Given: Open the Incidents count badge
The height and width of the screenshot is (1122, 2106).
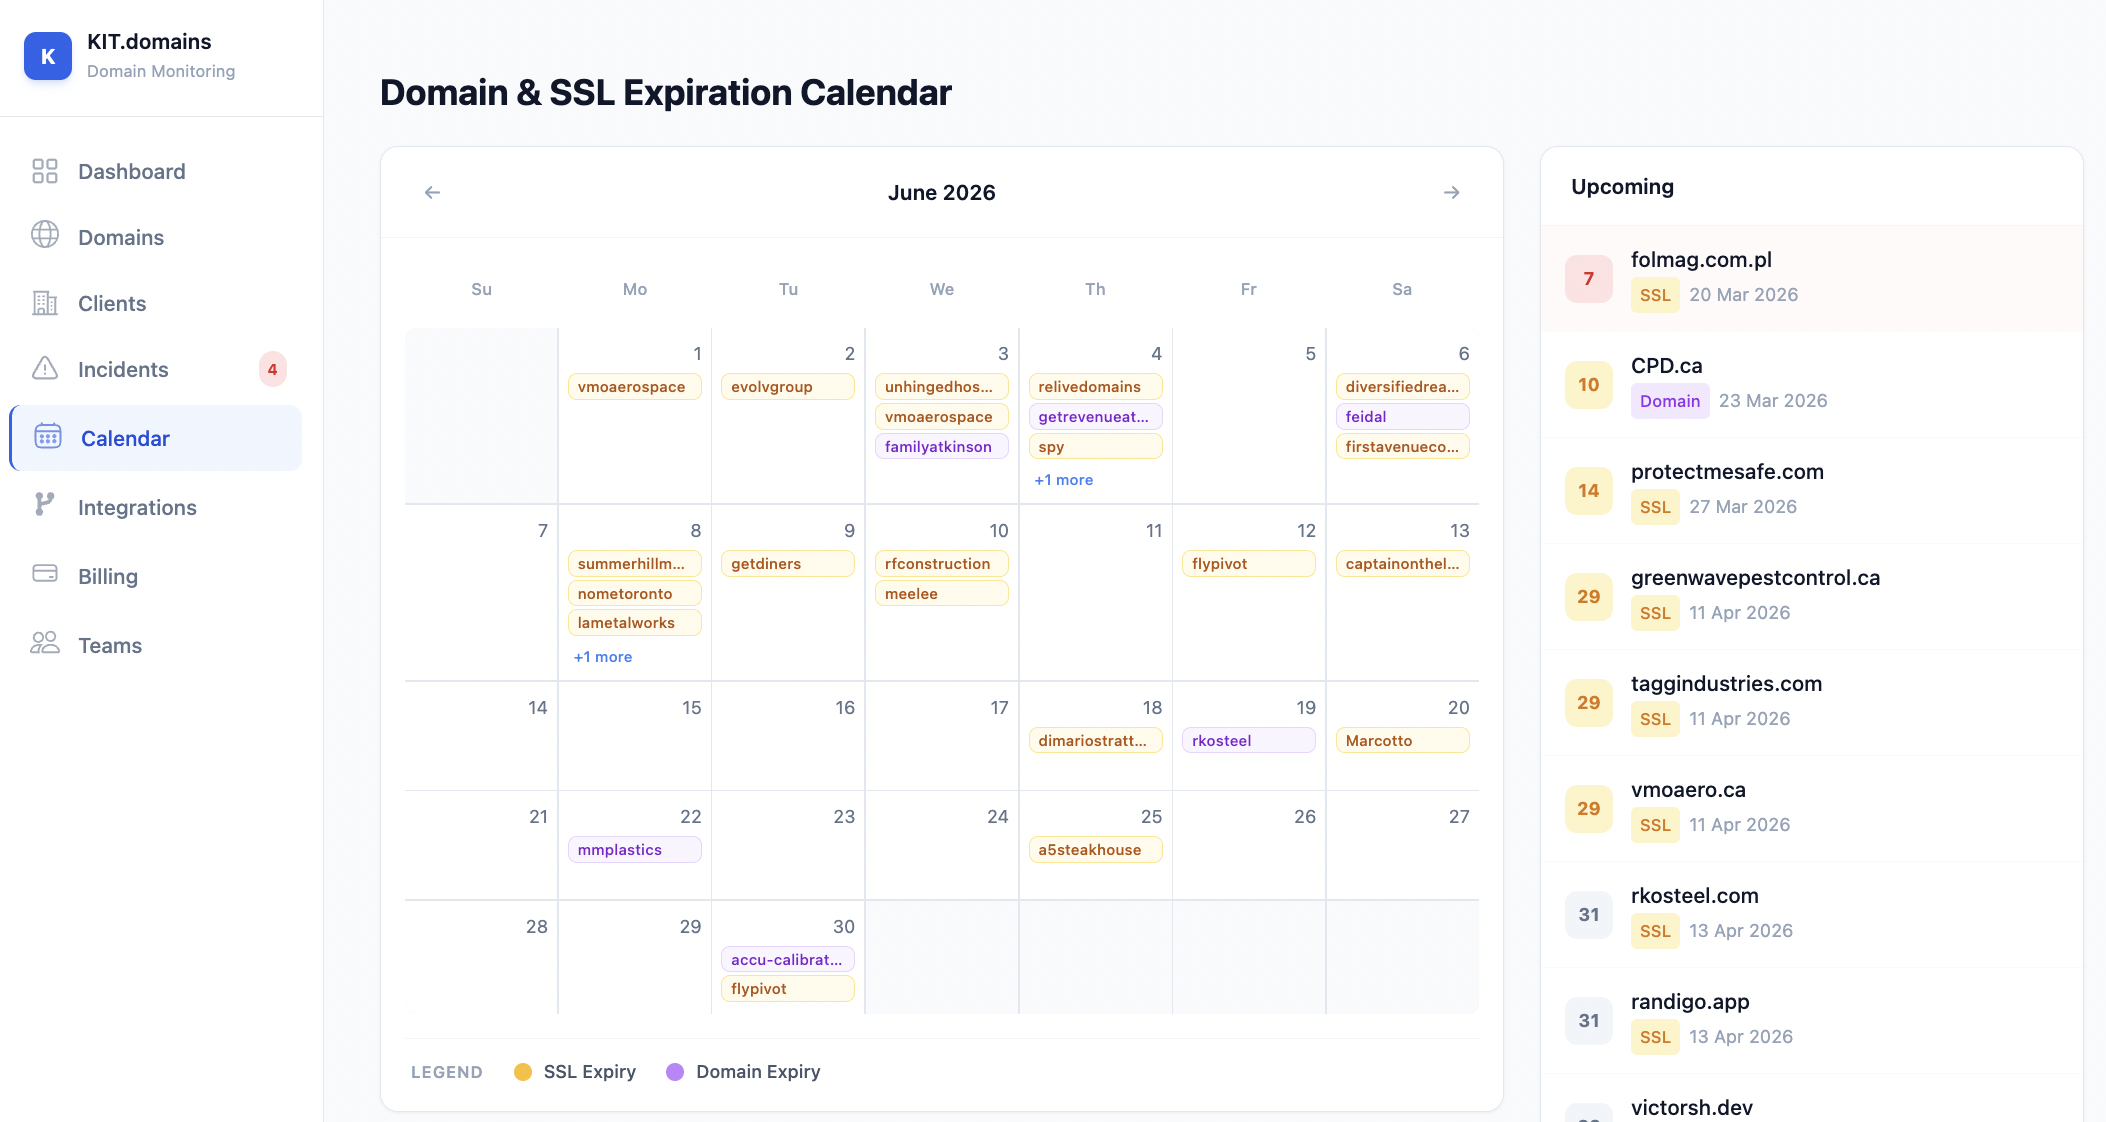Looking at the screenshot, I should 272,369.
